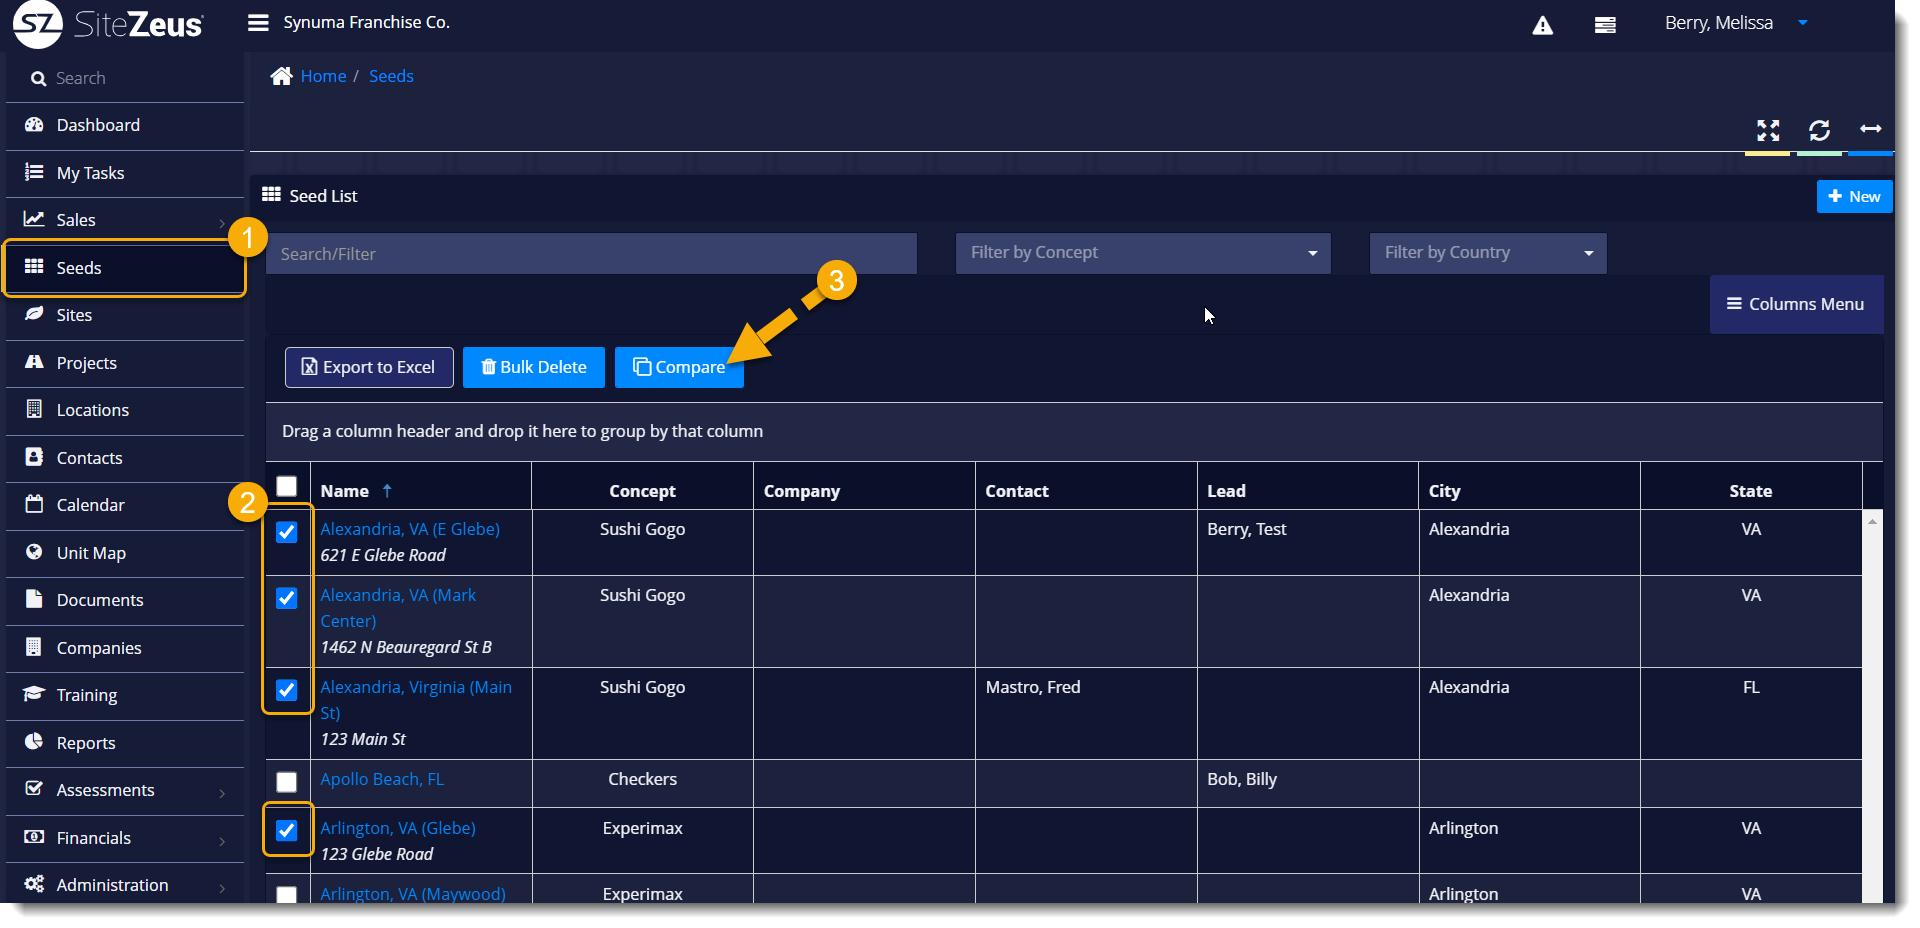Viewport: 1920px width, 928px height.
Task: Open the Berry, Melissa user dropdown arrow
Action: pos(1803,23)
